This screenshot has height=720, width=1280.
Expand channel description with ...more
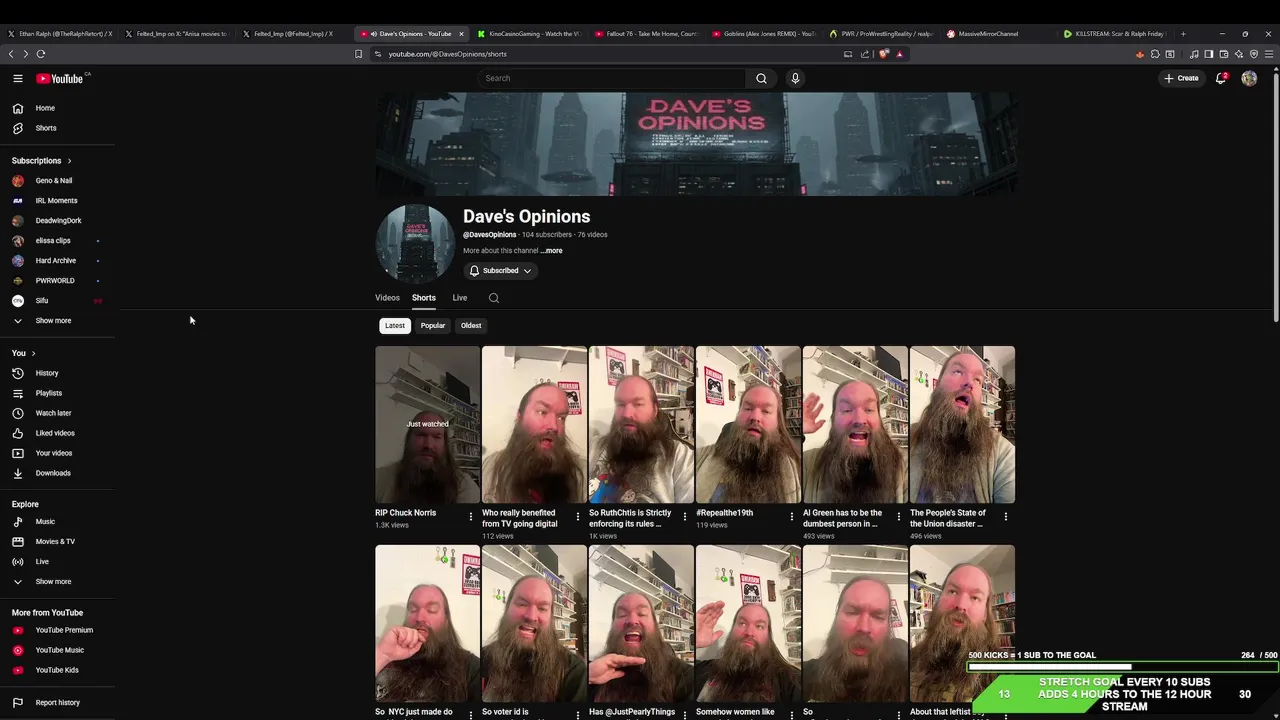pyautogui.click(x=551, y=251)
